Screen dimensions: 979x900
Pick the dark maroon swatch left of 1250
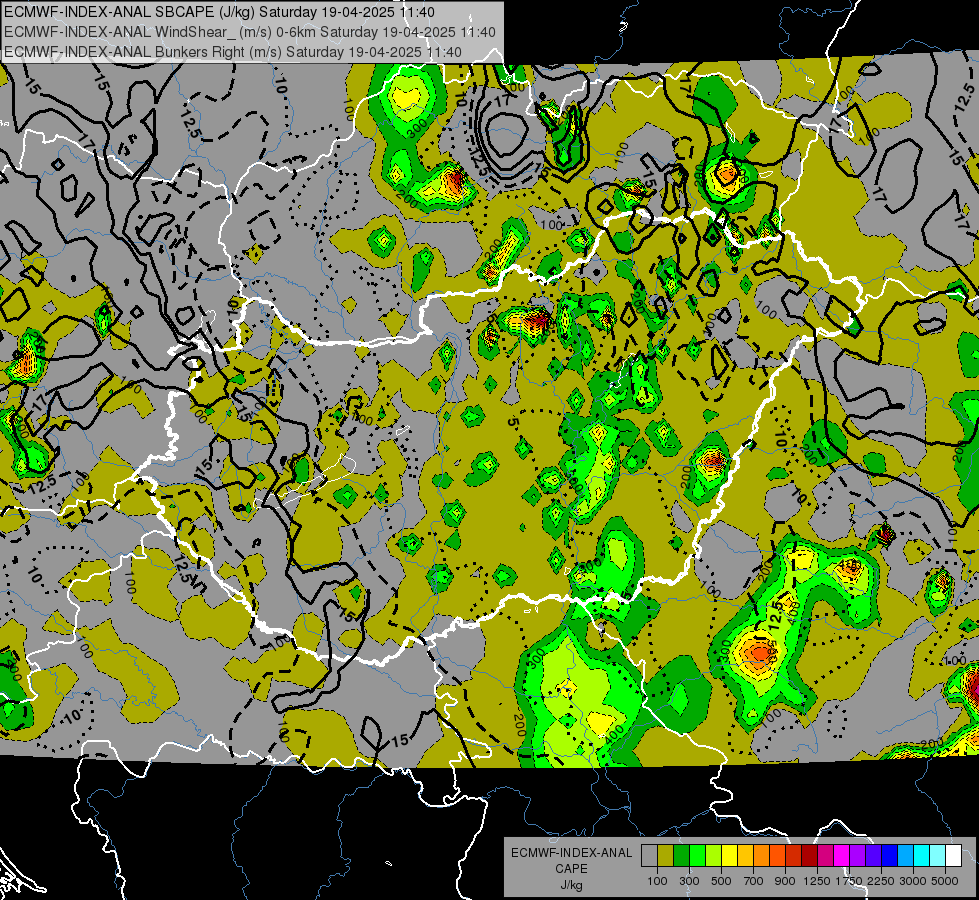(810, 855)
